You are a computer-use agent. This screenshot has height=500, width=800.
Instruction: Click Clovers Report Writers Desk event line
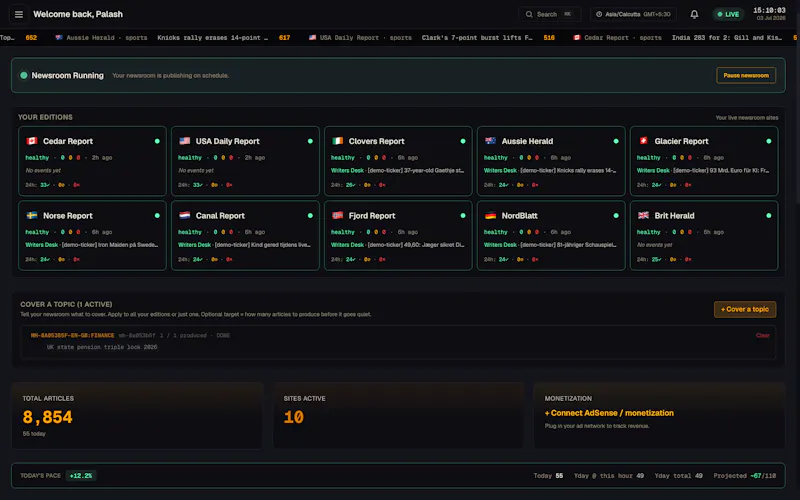(397, 170)
